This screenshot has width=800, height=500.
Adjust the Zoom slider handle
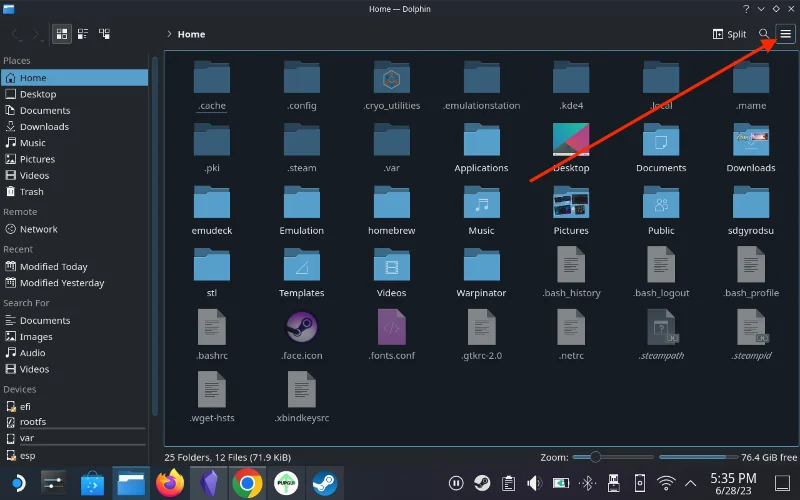[x=595, y=457]
